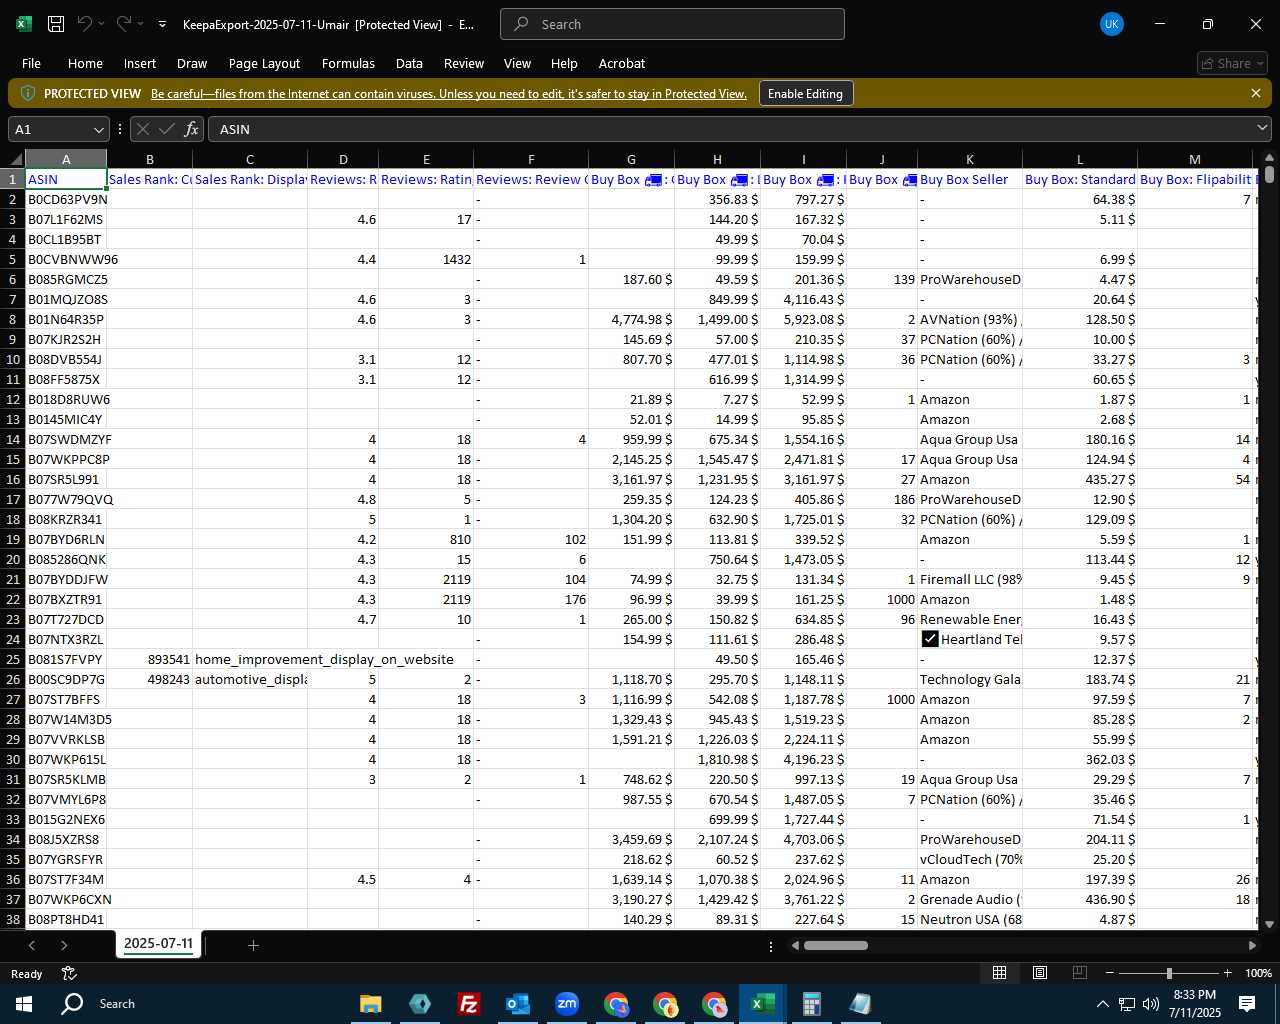
Task: Click cell 'Technology Gala' in row 26
Action: tap(969, 679)
